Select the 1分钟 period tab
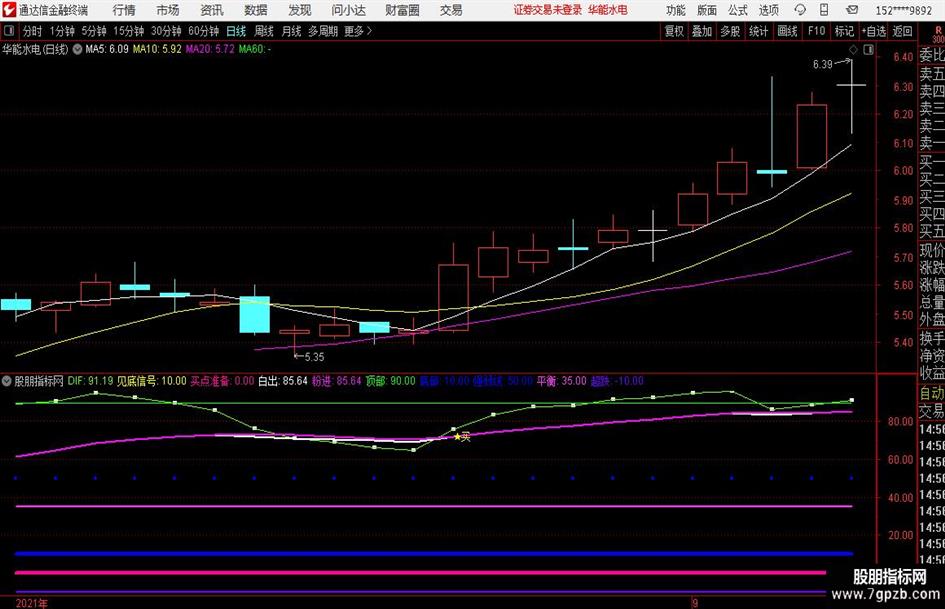This screenshot has height=609, width=945. pyautogui.click(x=62, y=31)
